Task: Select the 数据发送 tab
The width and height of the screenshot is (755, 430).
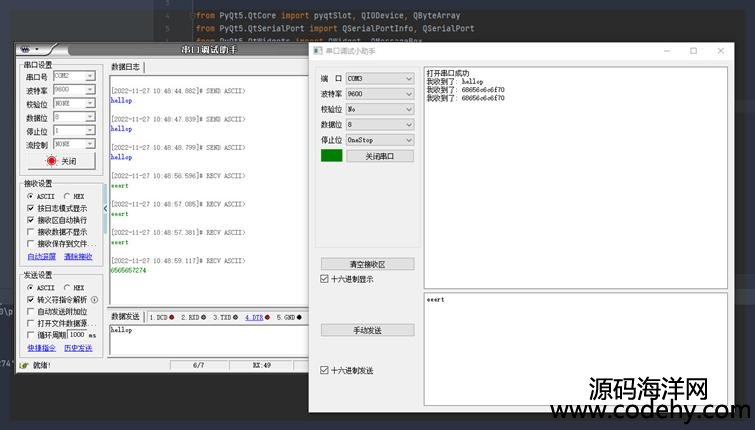Action: click(x=125, y=317)
